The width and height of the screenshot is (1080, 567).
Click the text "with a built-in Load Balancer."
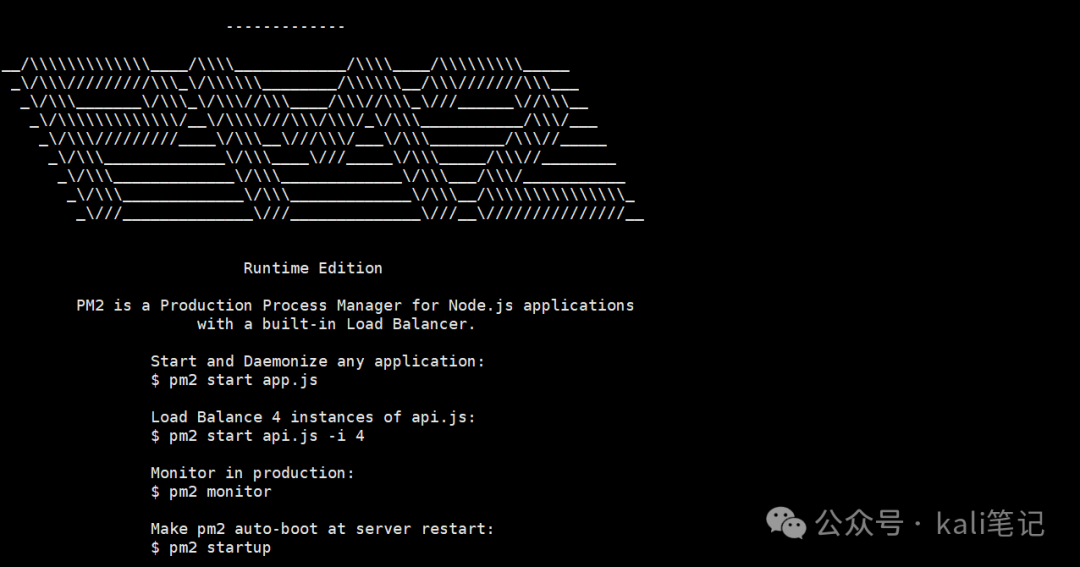point(336,324)
